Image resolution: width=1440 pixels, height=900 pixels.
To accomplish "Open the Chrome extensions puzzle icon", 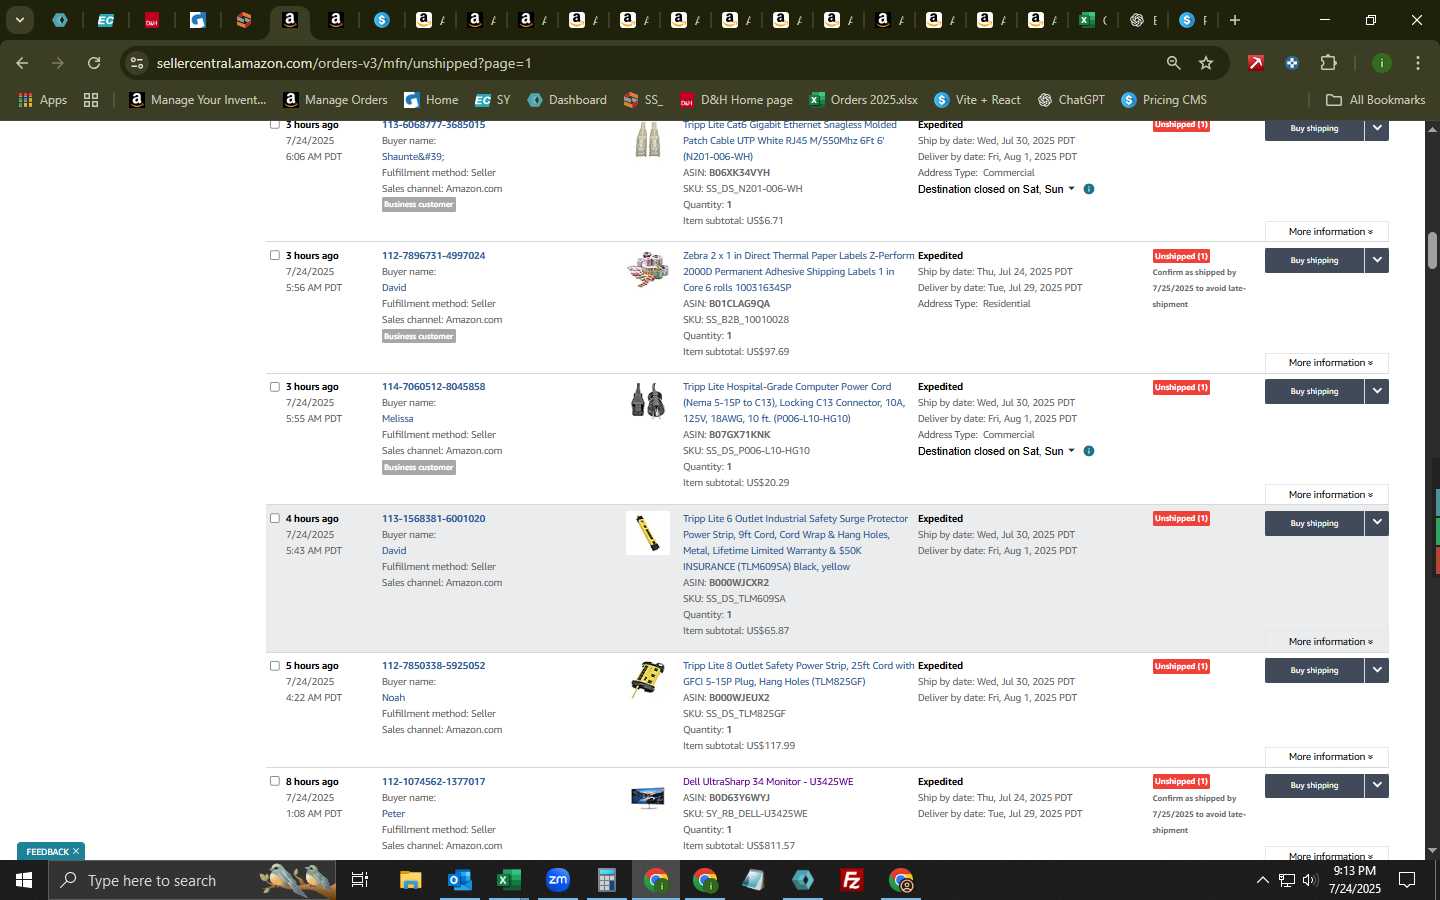I will (1328, 63).
